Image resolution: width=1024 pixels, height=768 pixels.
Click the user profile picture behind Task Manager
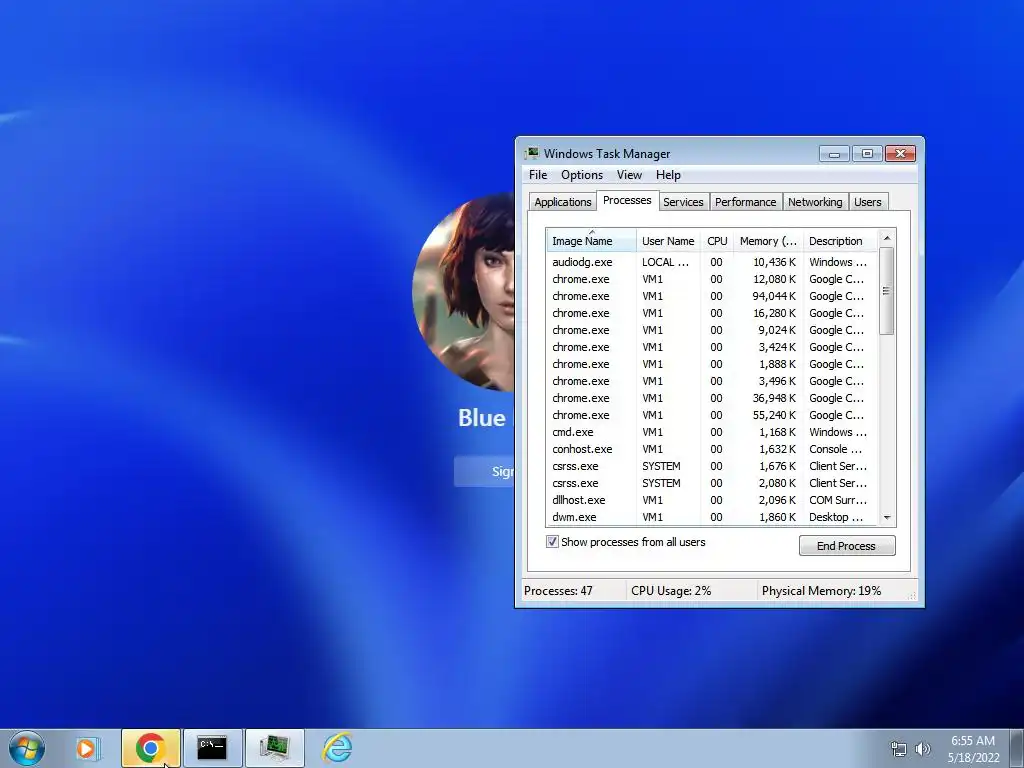tap(464, 291)
